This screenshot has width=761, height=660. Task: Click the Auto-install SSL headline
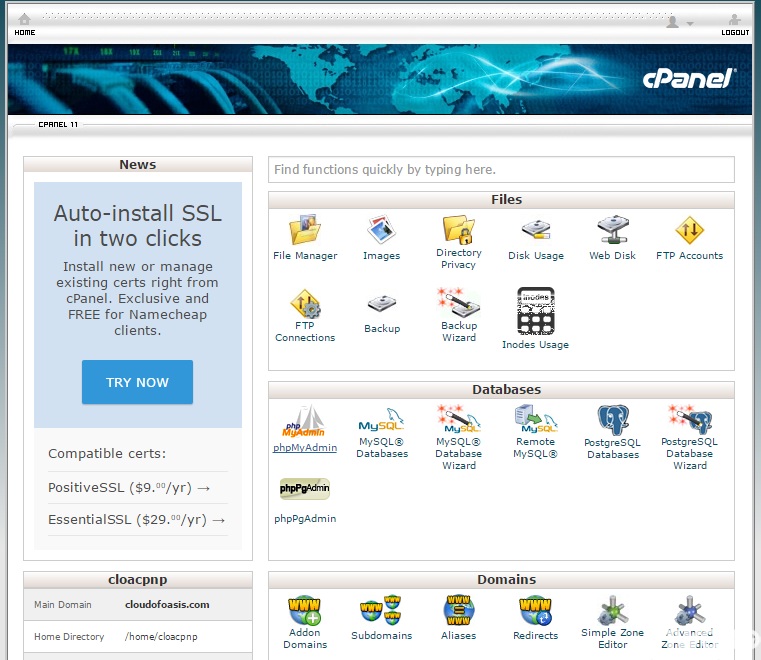(x=138, y=226)
